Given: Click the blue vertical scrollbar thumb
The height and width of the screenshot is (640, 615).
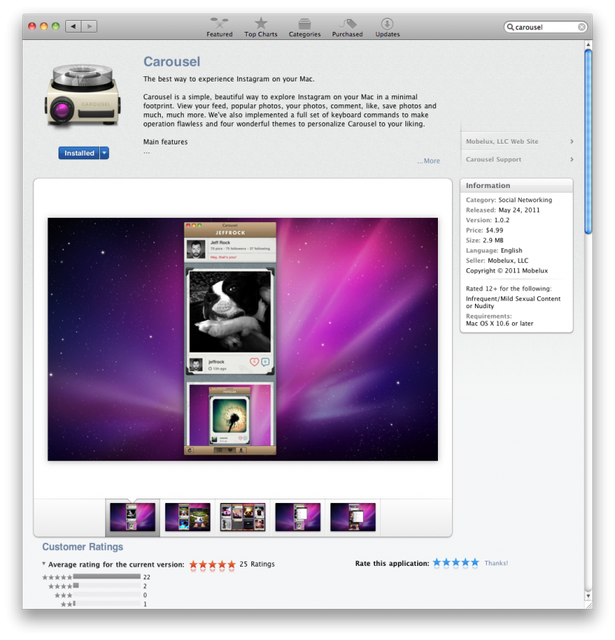Looking at the screenshot, I should click(x=588, y=142).
